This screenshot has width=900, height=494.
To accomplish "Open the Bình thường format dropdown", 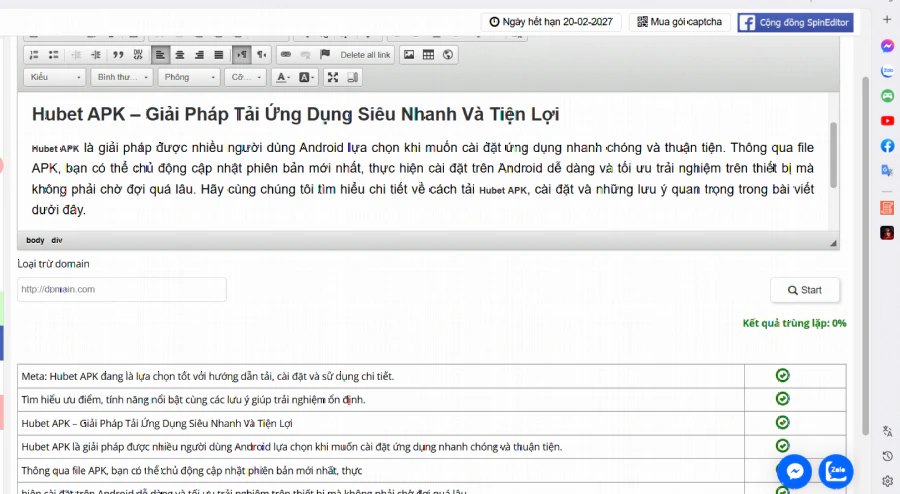I will tap(122, 77).
